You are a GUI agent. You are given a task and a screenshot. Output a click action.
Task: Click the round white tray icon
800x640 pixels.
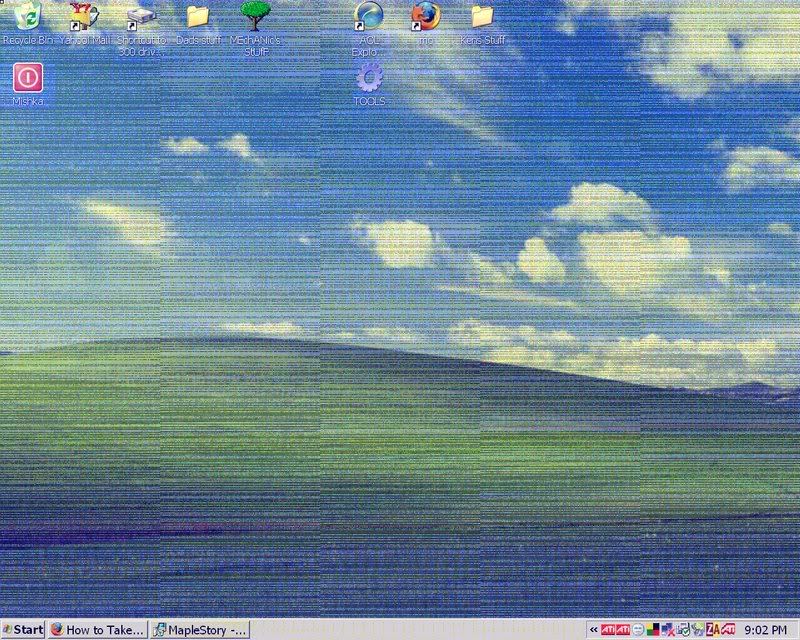point(638,630)
